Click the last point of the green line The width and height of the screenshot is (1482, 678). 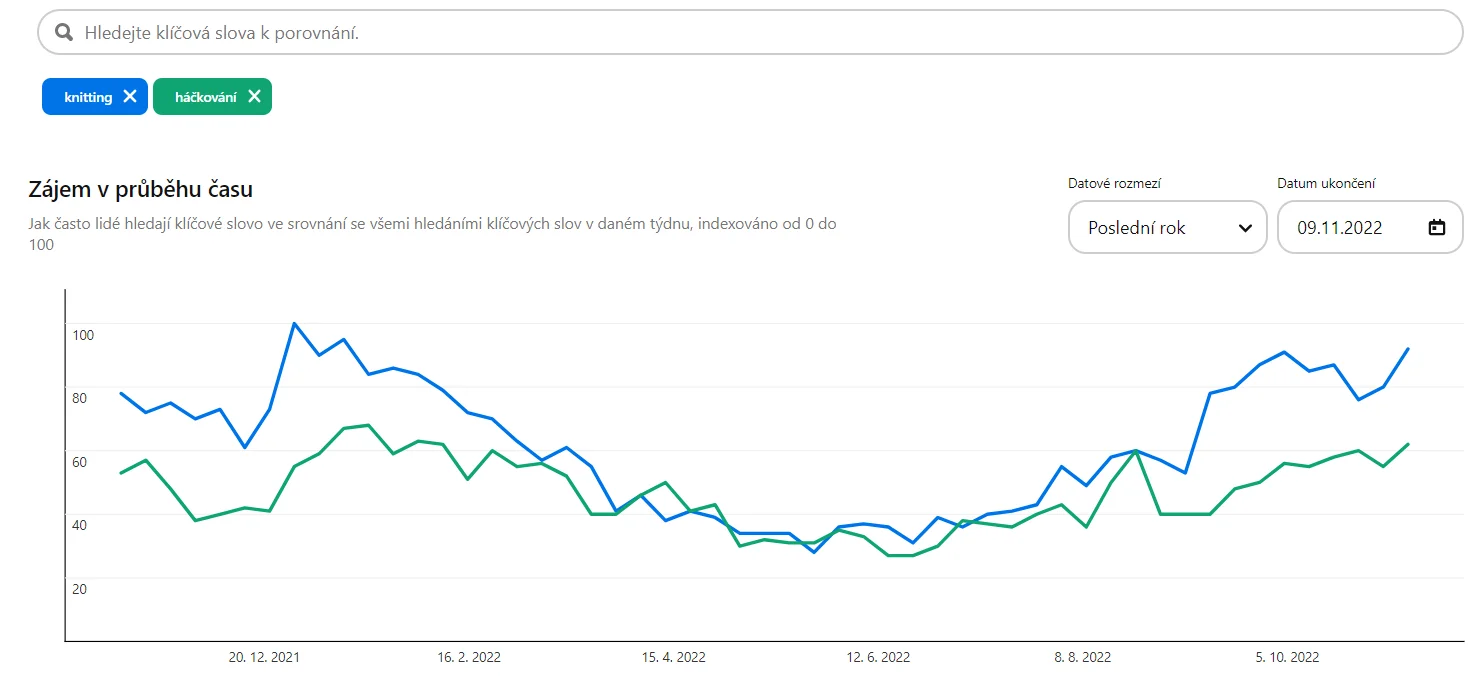point(1408,444)
